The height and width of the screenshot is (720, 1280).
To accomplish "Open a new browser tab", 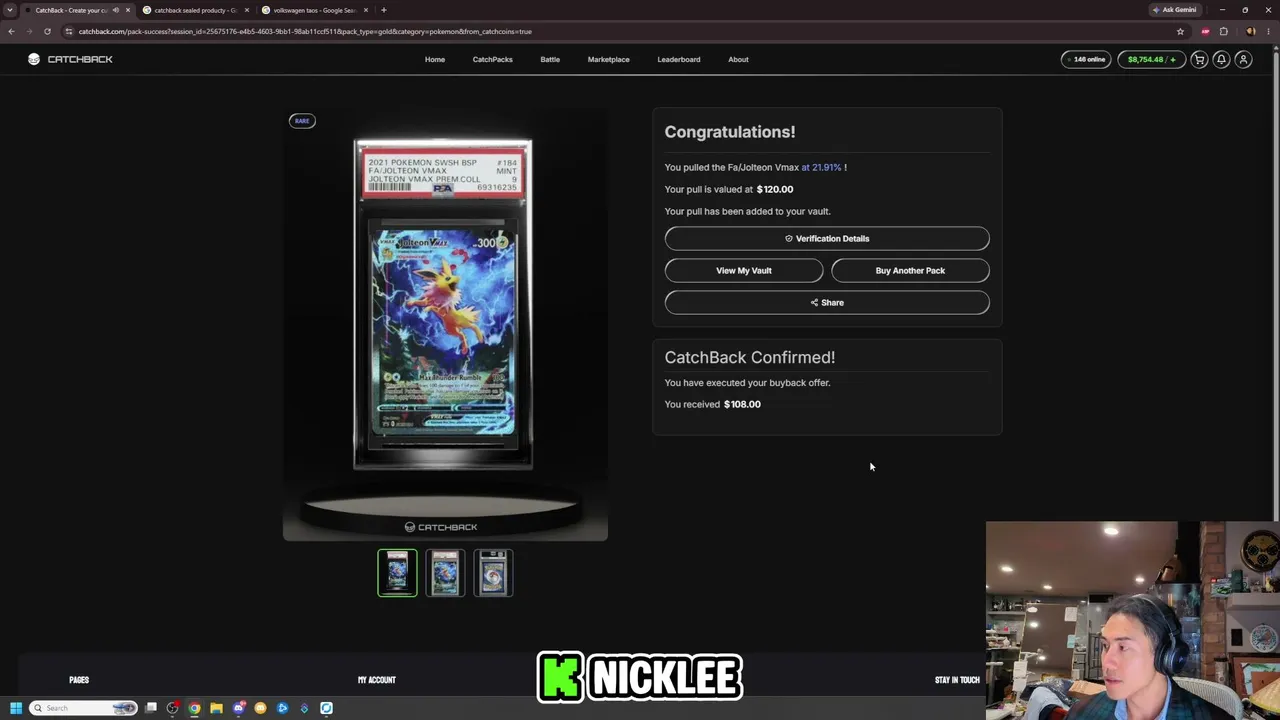I will (x=384, y=10).
